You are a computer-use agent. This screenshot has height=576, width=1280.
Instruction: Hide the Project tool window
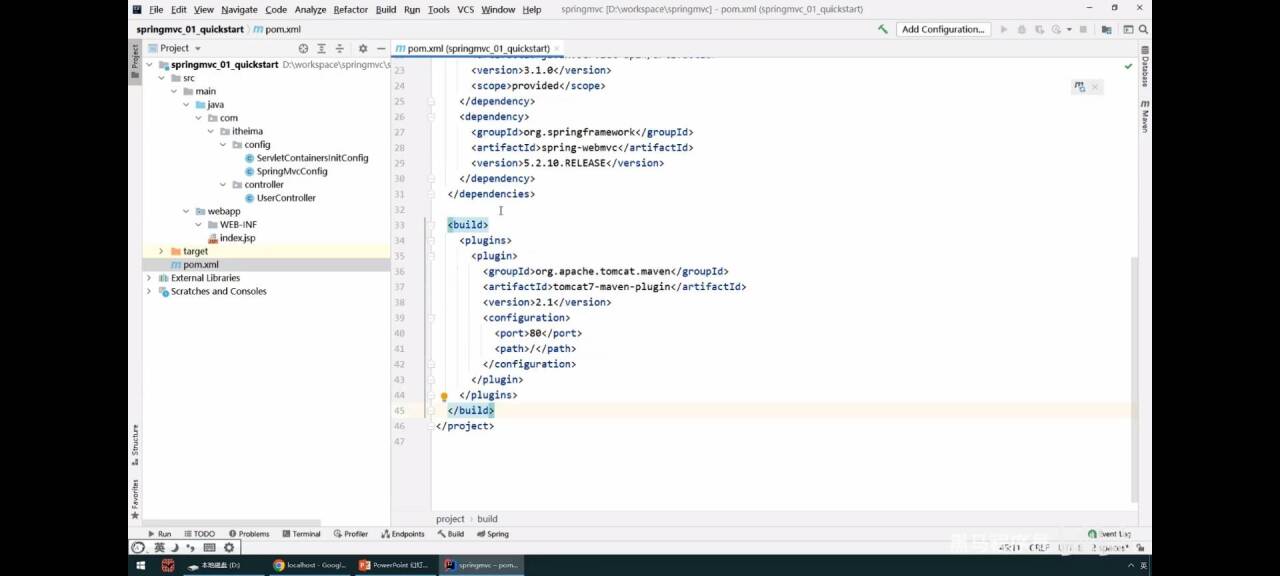(x=380, y=48)
